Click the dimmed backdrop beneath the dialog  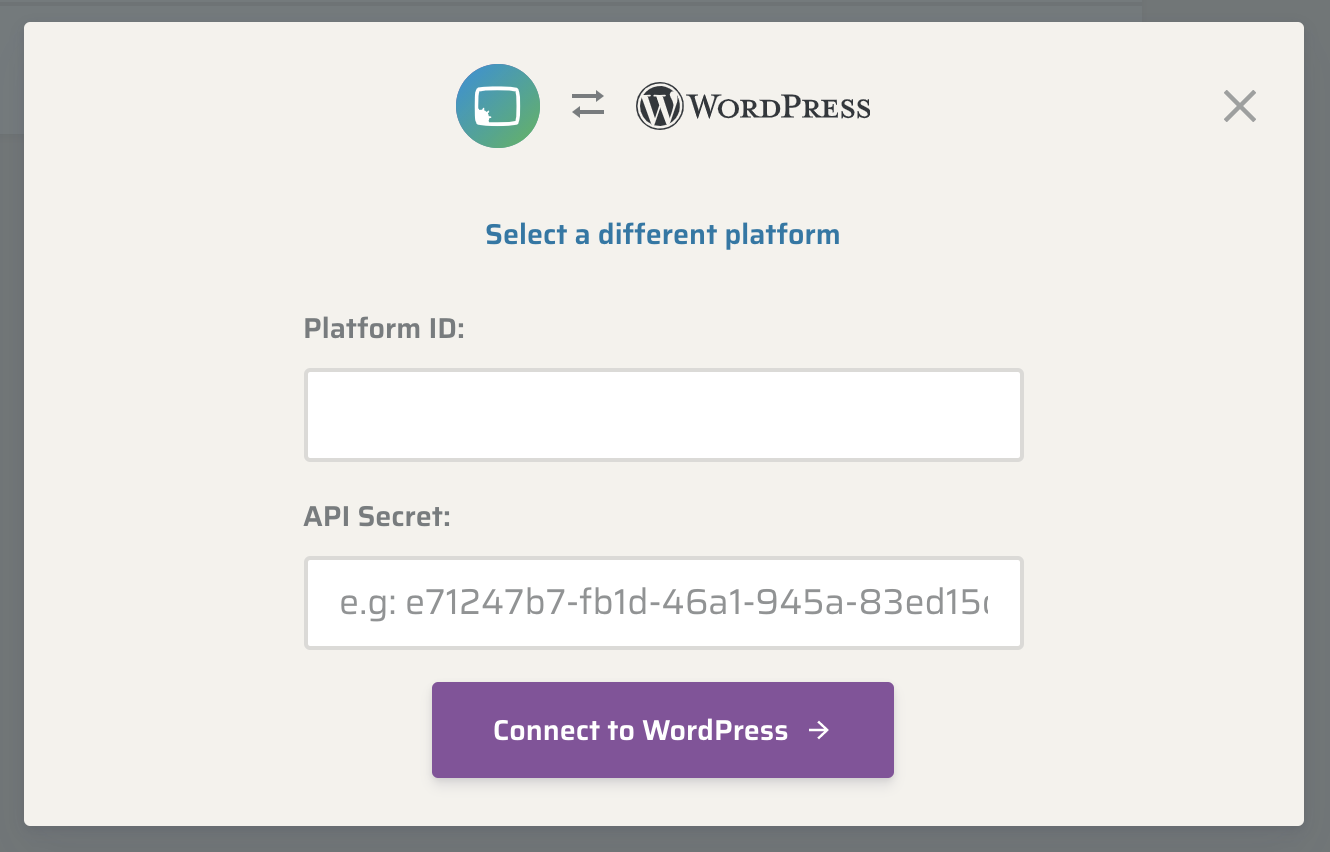(664, 839)
